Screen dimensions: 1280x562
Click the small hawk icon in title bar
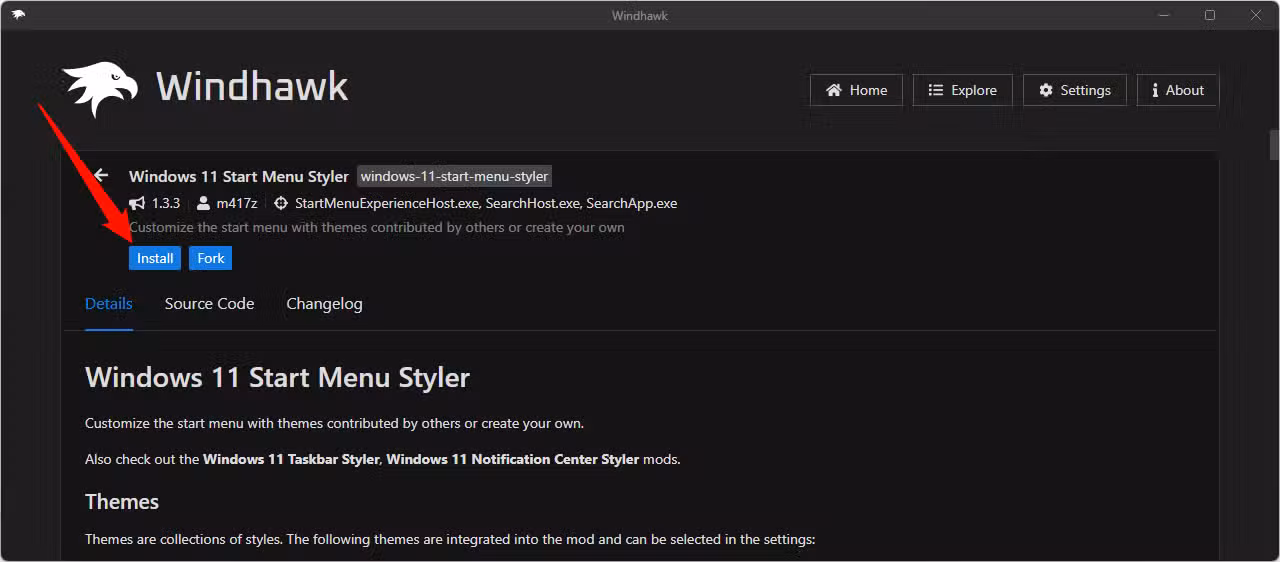(x=18, y=15)
